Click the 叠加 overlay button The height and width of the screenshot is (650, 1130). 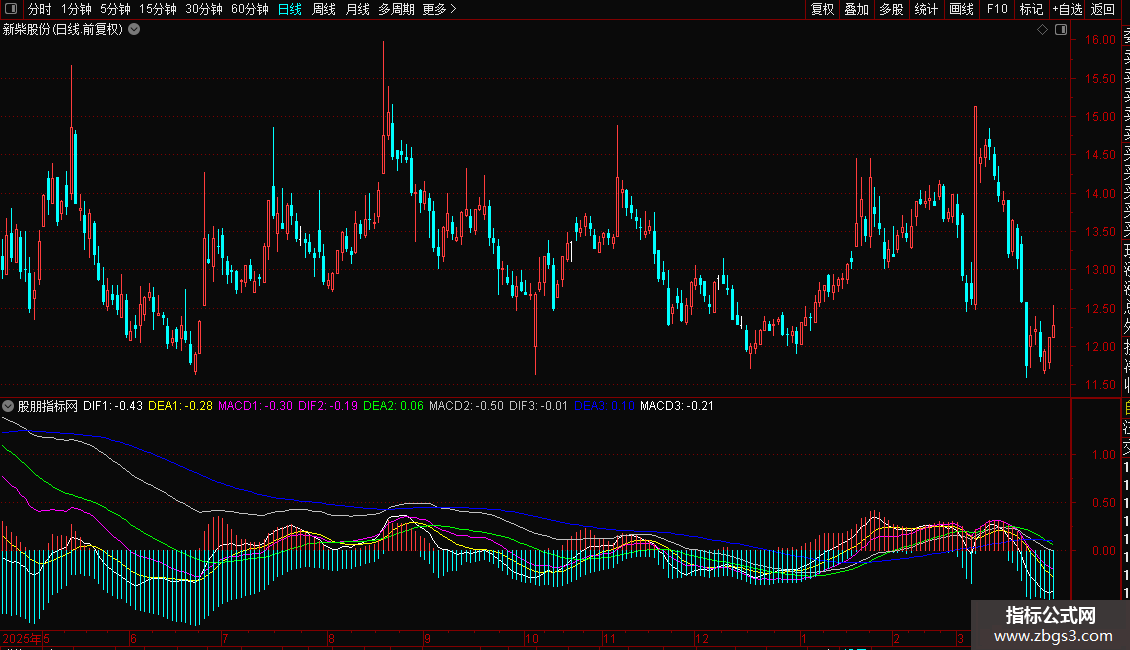[x=856, y=9]
